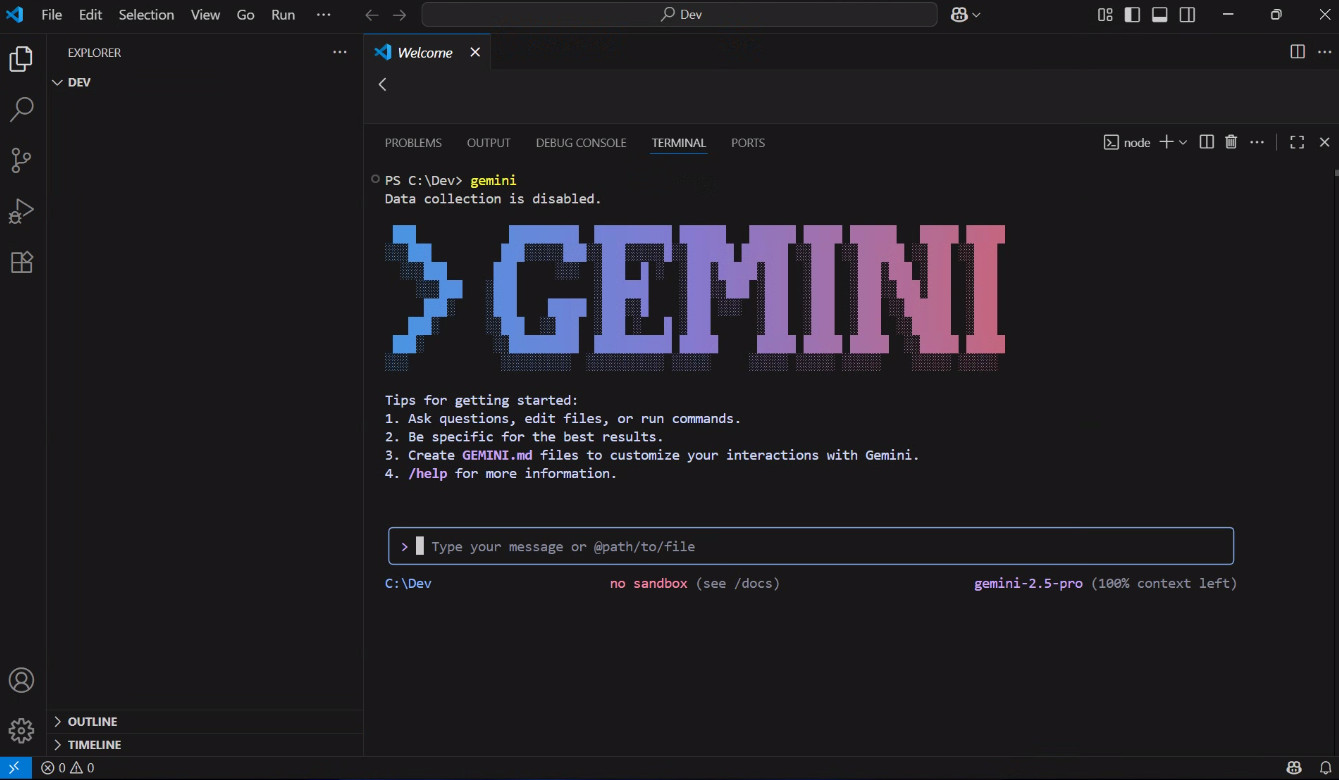
Task: Click the terminal scrollbar thumb
Action: point(1335,172)
